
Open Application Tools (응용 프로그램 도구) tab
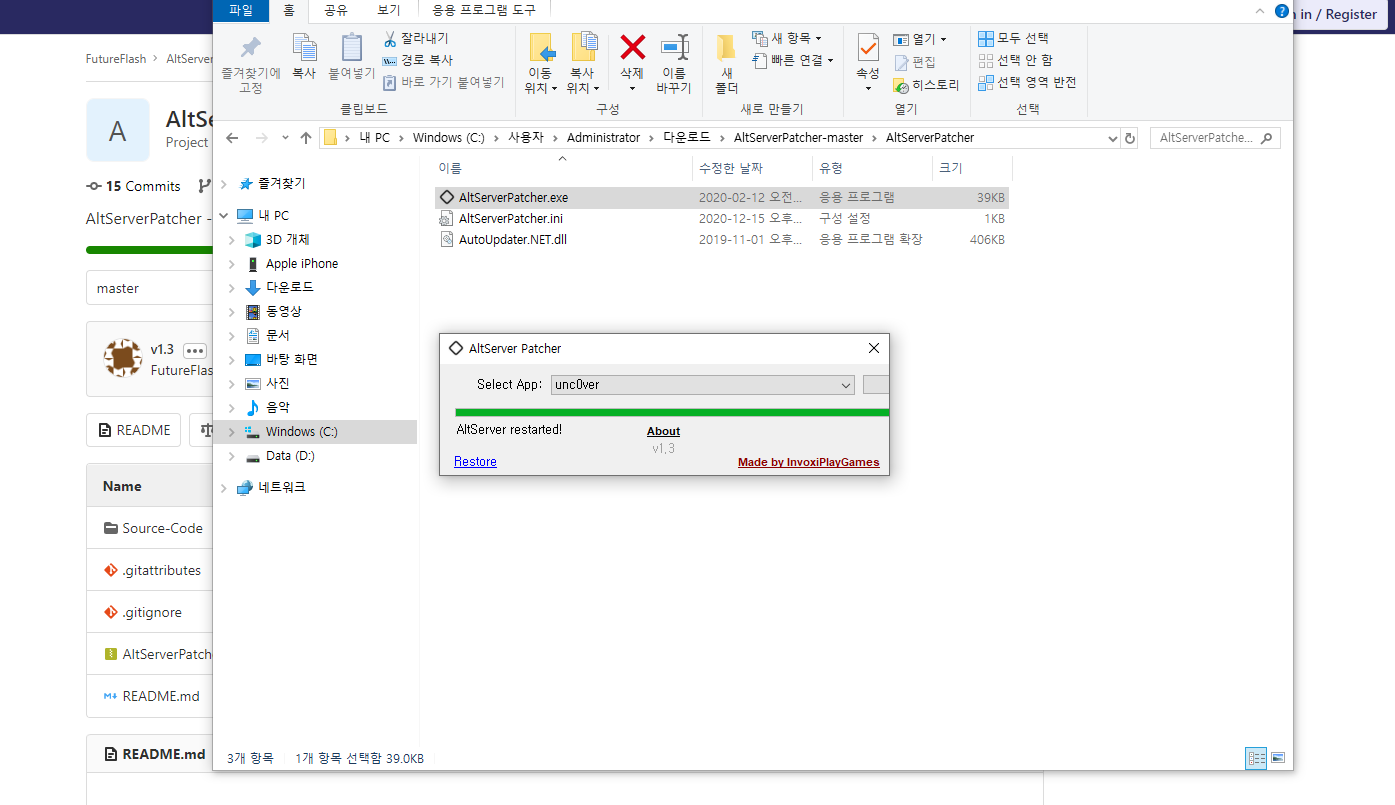click(483, 11)
